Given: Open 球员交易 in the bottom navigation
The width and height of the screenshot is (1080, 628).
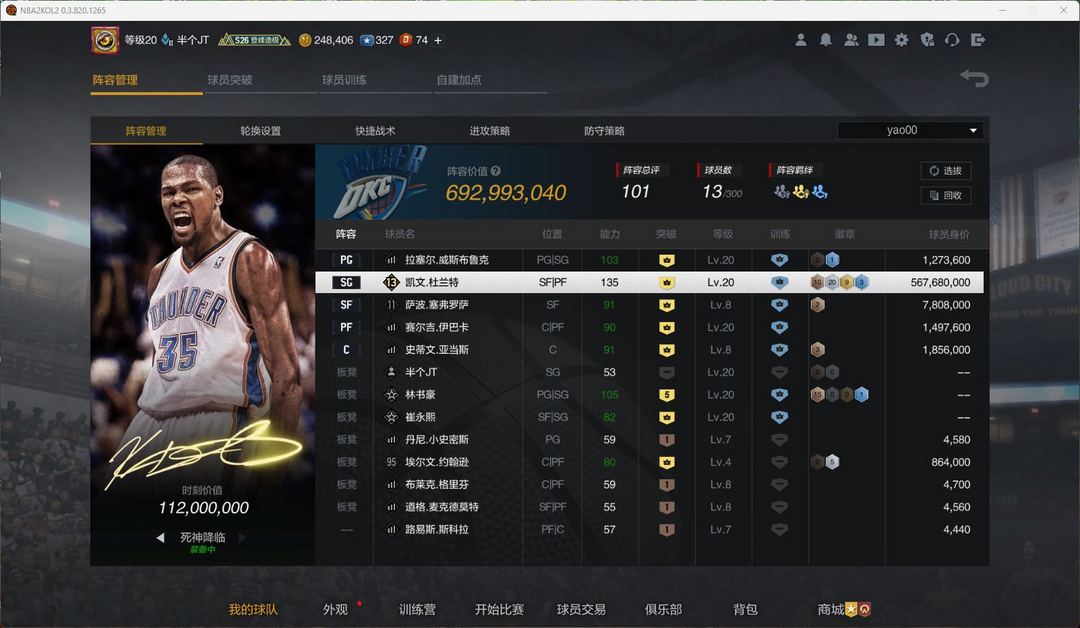Looking at the screenshot, I should (x=581, y=609).
